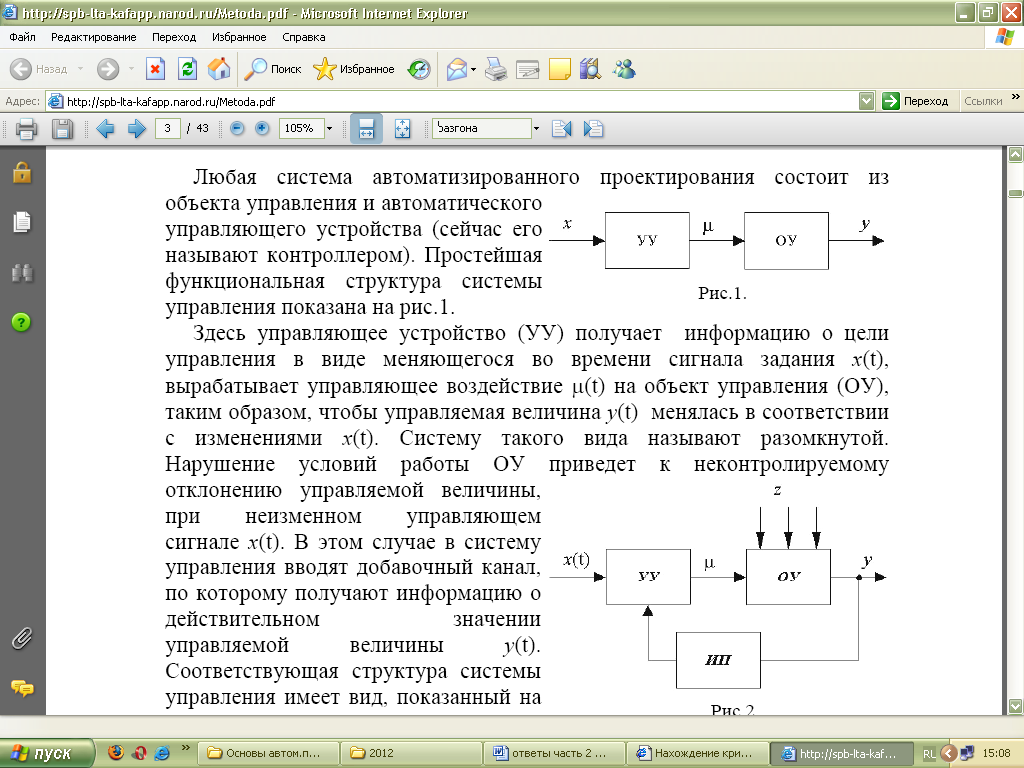Zoom in with the plus button
The image size is (1024, 768).
coord(262,128)
